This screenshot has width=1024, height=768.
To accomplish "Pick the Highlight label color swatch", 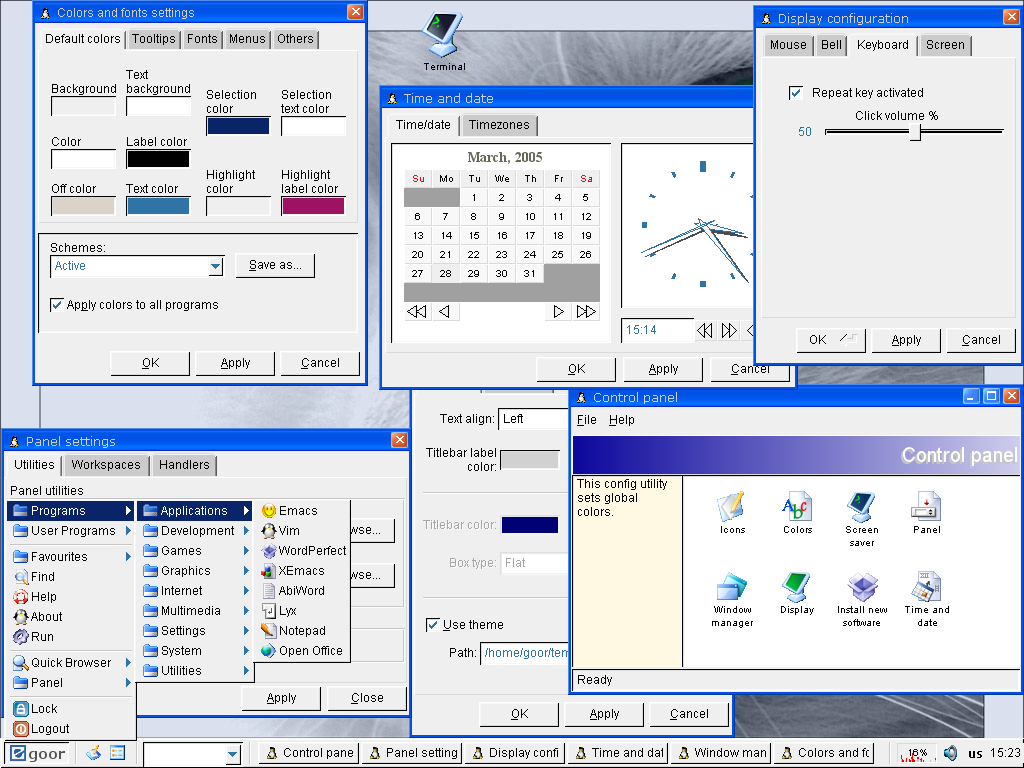I will pos(313,206).
